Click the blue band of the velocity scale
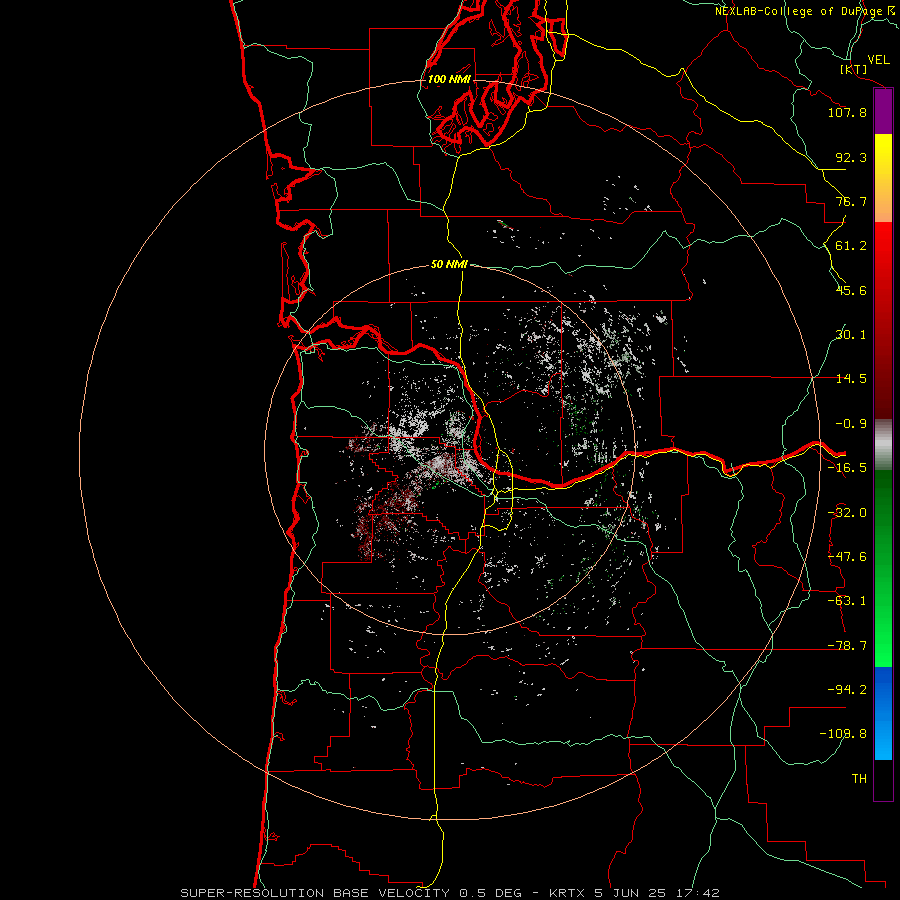Screen dimensions: 900x900 pyautogui.click(x=883, y=713)
